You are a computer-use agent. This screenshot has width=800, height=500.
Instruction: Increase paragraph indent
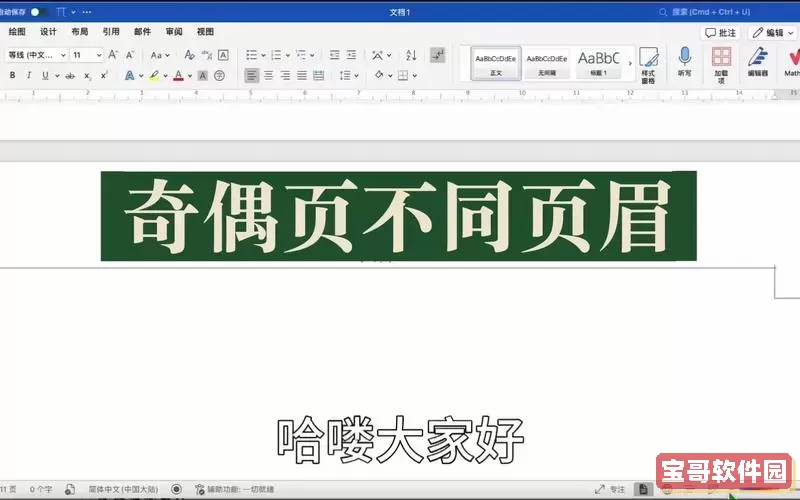coord(352,55)
